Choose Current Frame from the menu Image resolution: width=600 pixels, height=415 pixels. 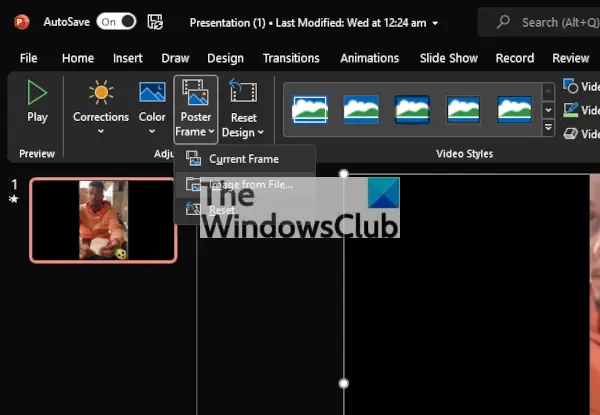(x=245, y=159)
